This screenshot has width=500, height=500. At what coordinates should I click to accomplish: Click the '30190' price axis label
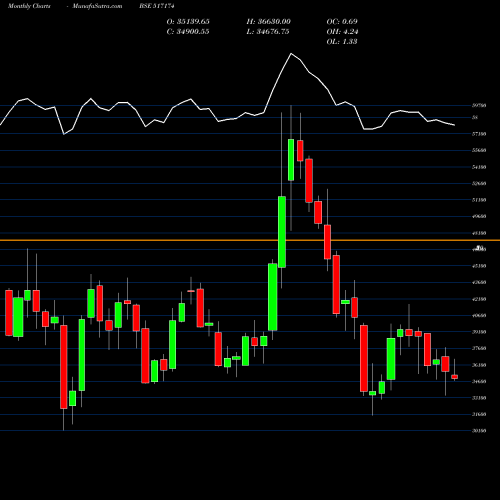479,431
